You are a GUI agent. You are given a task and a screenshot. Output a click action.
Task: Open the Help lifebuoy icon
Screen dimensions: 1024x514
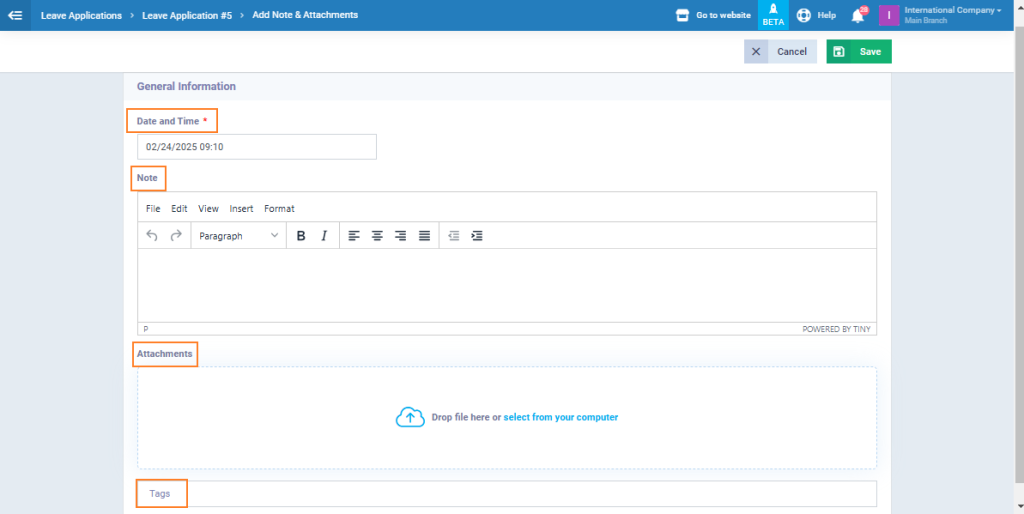click(804, 15)
